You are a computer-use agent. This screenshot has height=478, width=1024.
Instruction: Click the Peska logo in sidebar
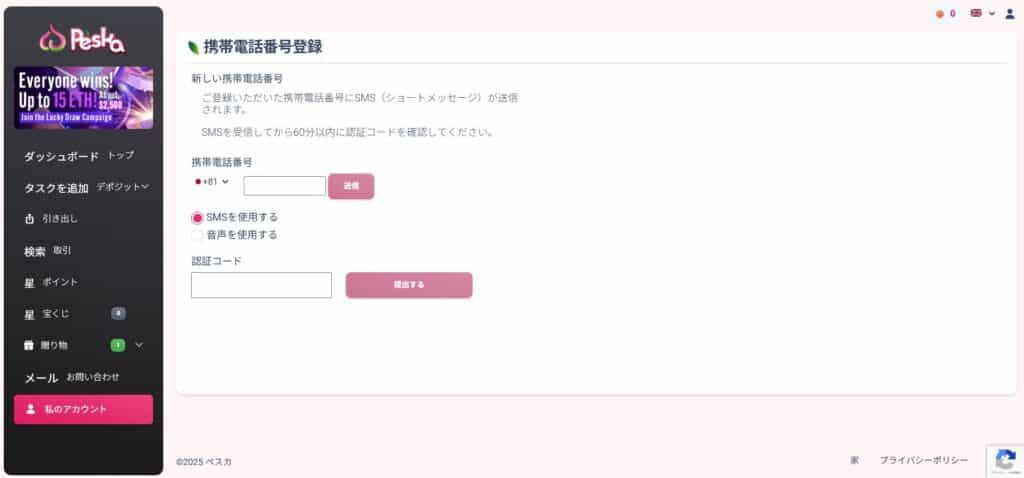click(x=82, y=39)
